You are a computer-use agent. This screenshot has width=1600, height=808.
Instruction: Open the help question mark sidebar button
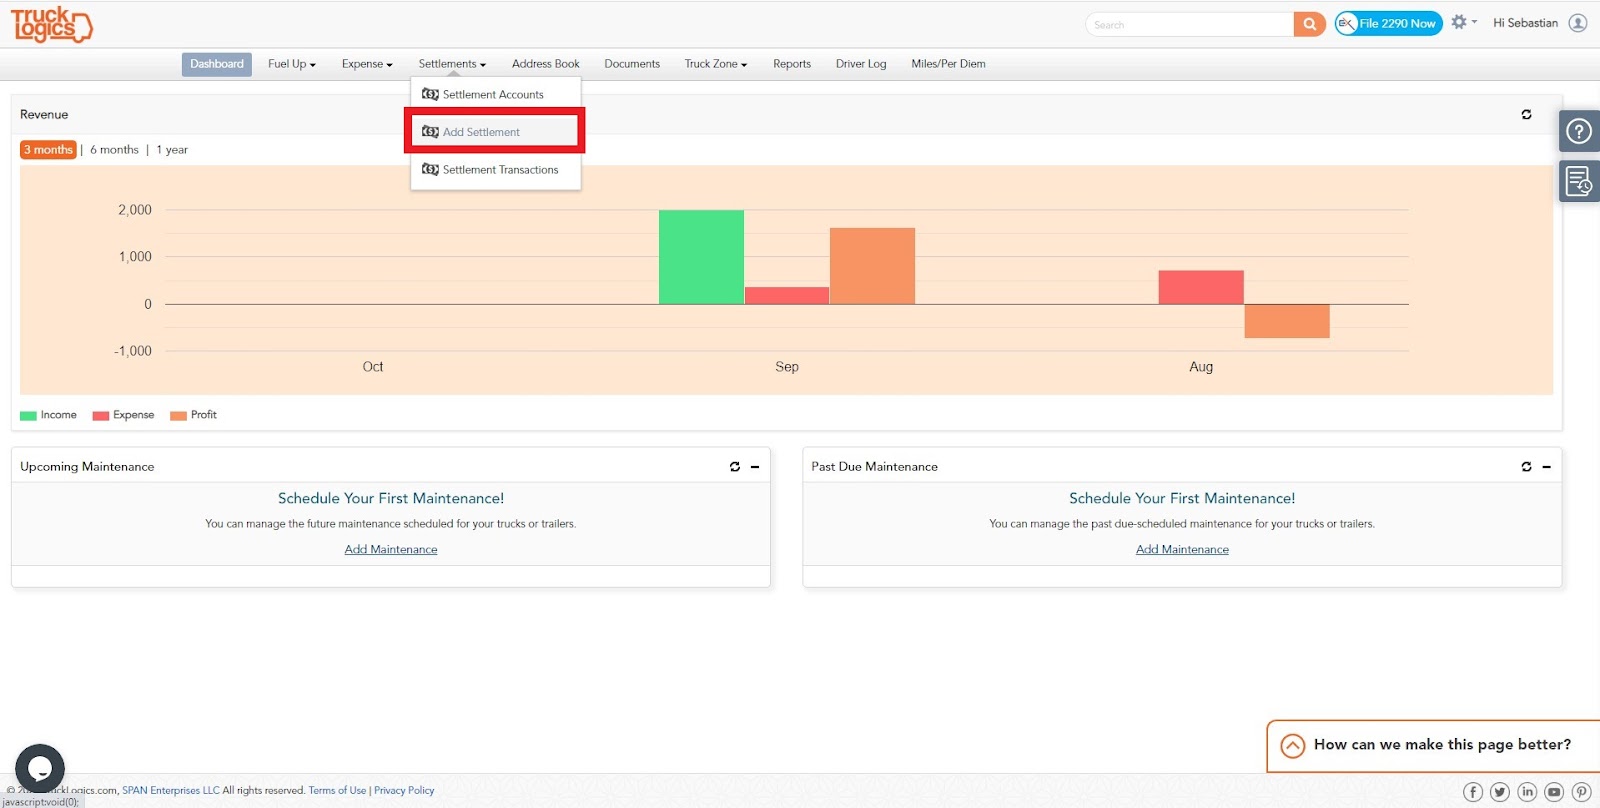click(1579, 131)
